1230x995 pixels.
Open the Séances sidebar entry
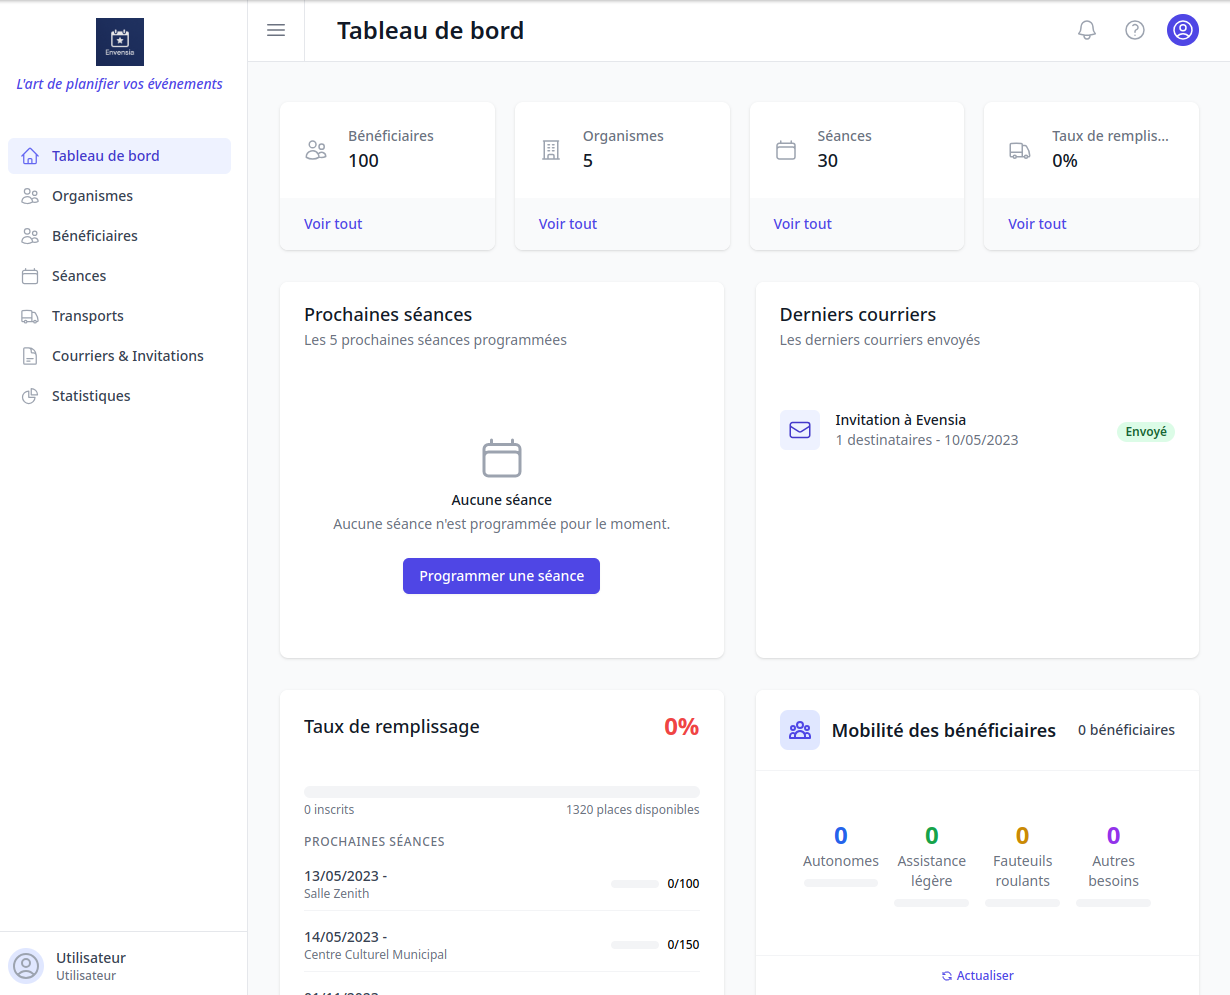pyautogui.click(x=81, y=275)
